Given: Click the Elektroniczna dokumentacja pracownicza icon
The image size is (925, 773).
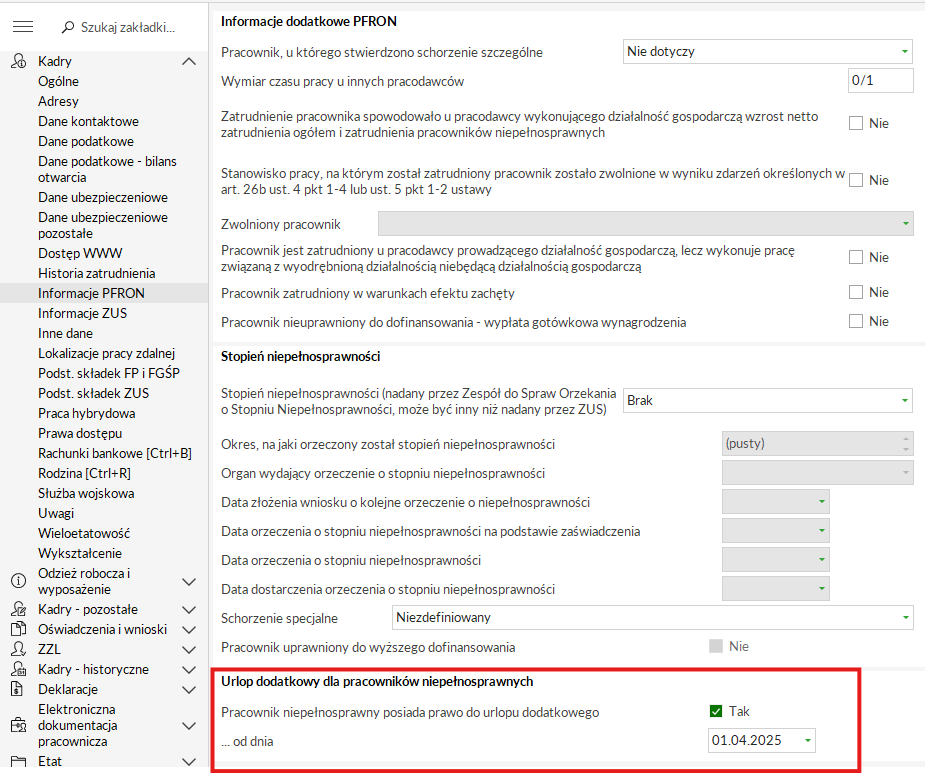Looking at the screenshot, I should pos(17,725).
